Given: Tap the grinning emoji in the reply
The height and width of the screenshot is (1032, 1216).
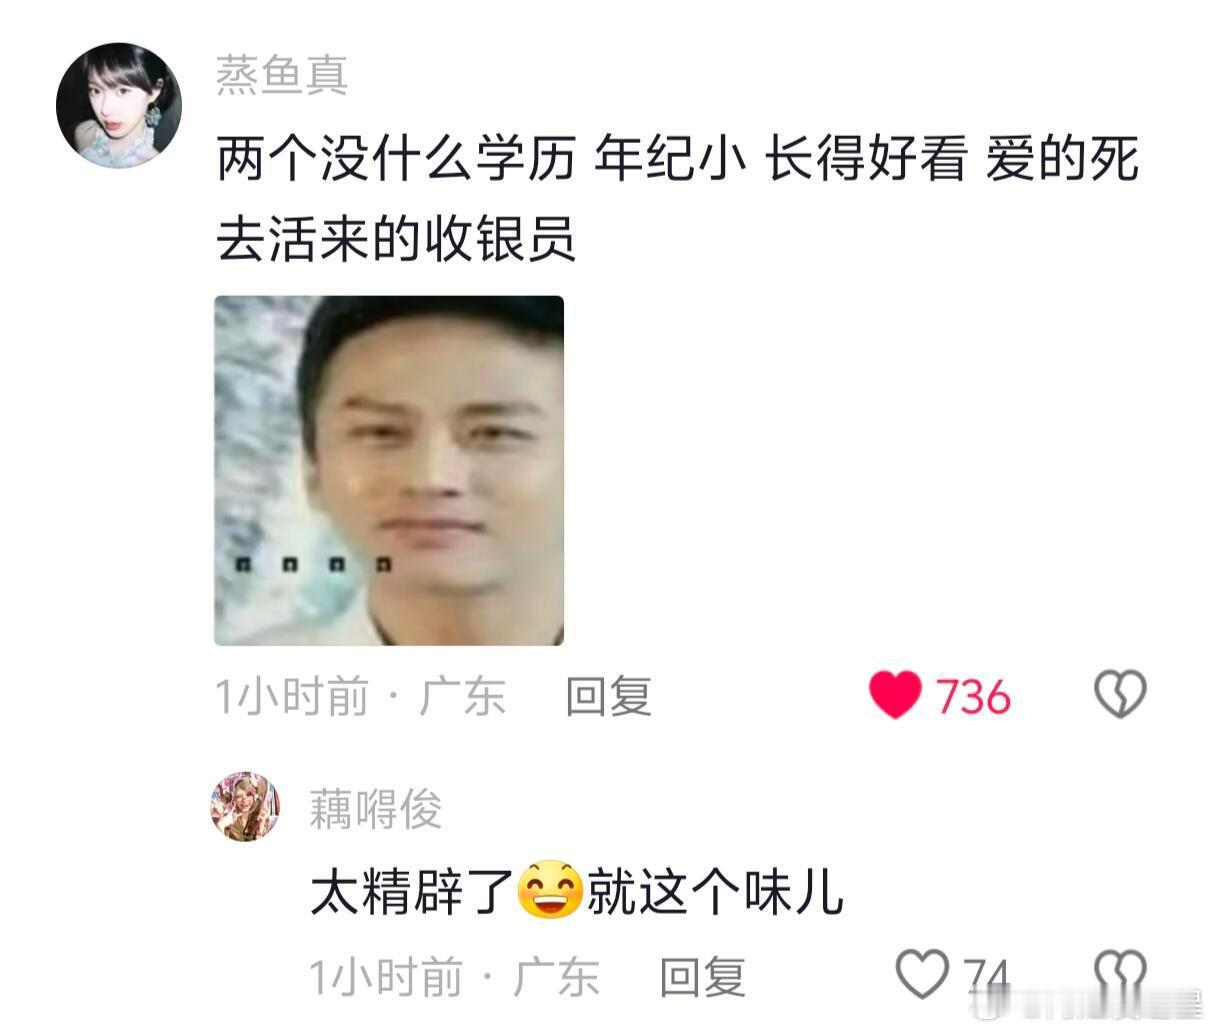Looking at the screenshot, I should pos(549,890).
